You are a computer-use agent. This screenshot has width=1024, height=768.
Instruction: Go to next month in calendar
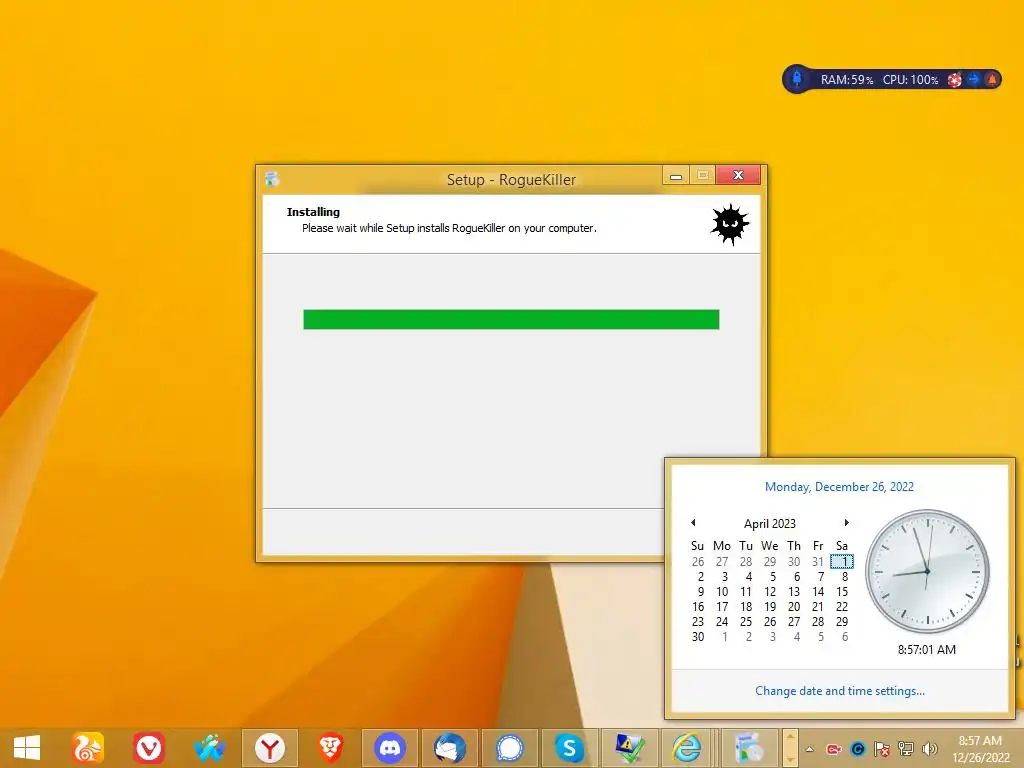pos(846,522)
